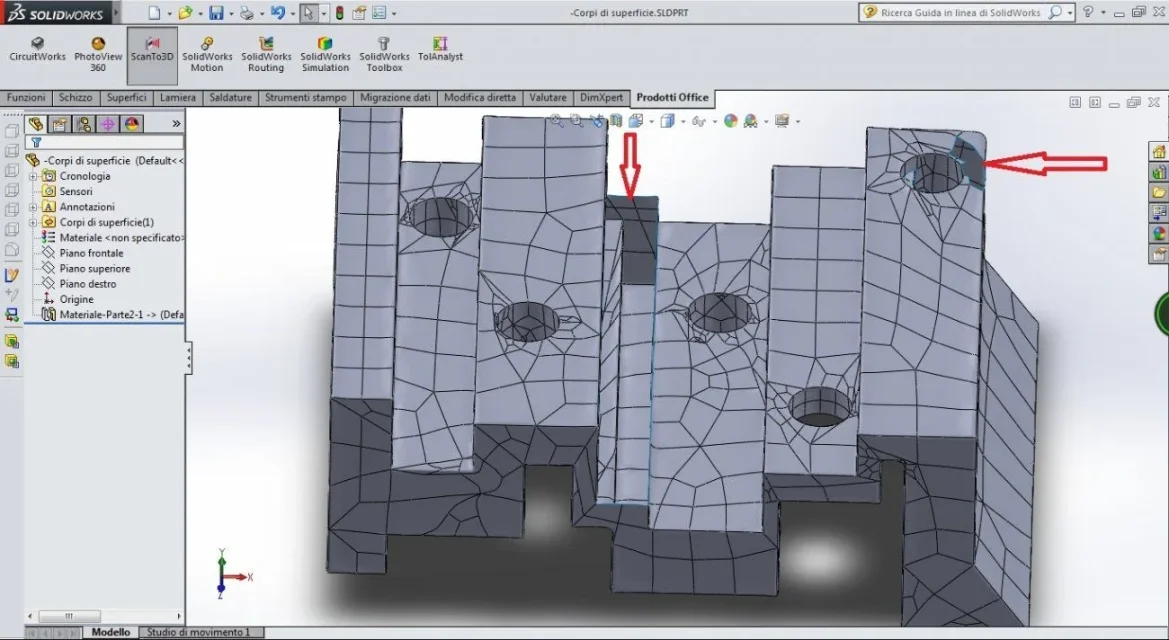Launch PhotoView 360 add-in
The height and width of the screenshot is (640, 1169).
(x=98, y=50)
